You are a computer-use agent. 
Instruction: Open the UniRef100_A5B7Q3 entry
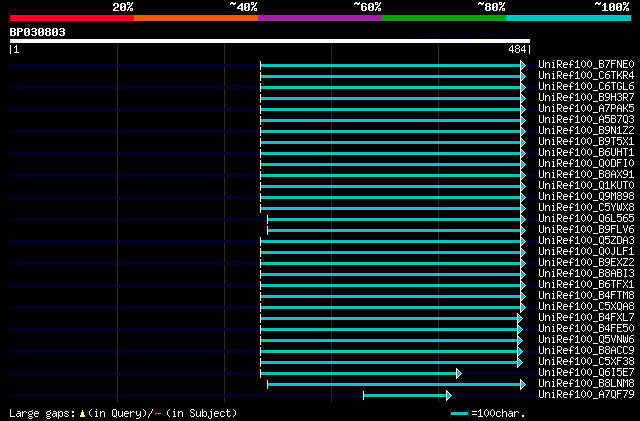(586, 120)
